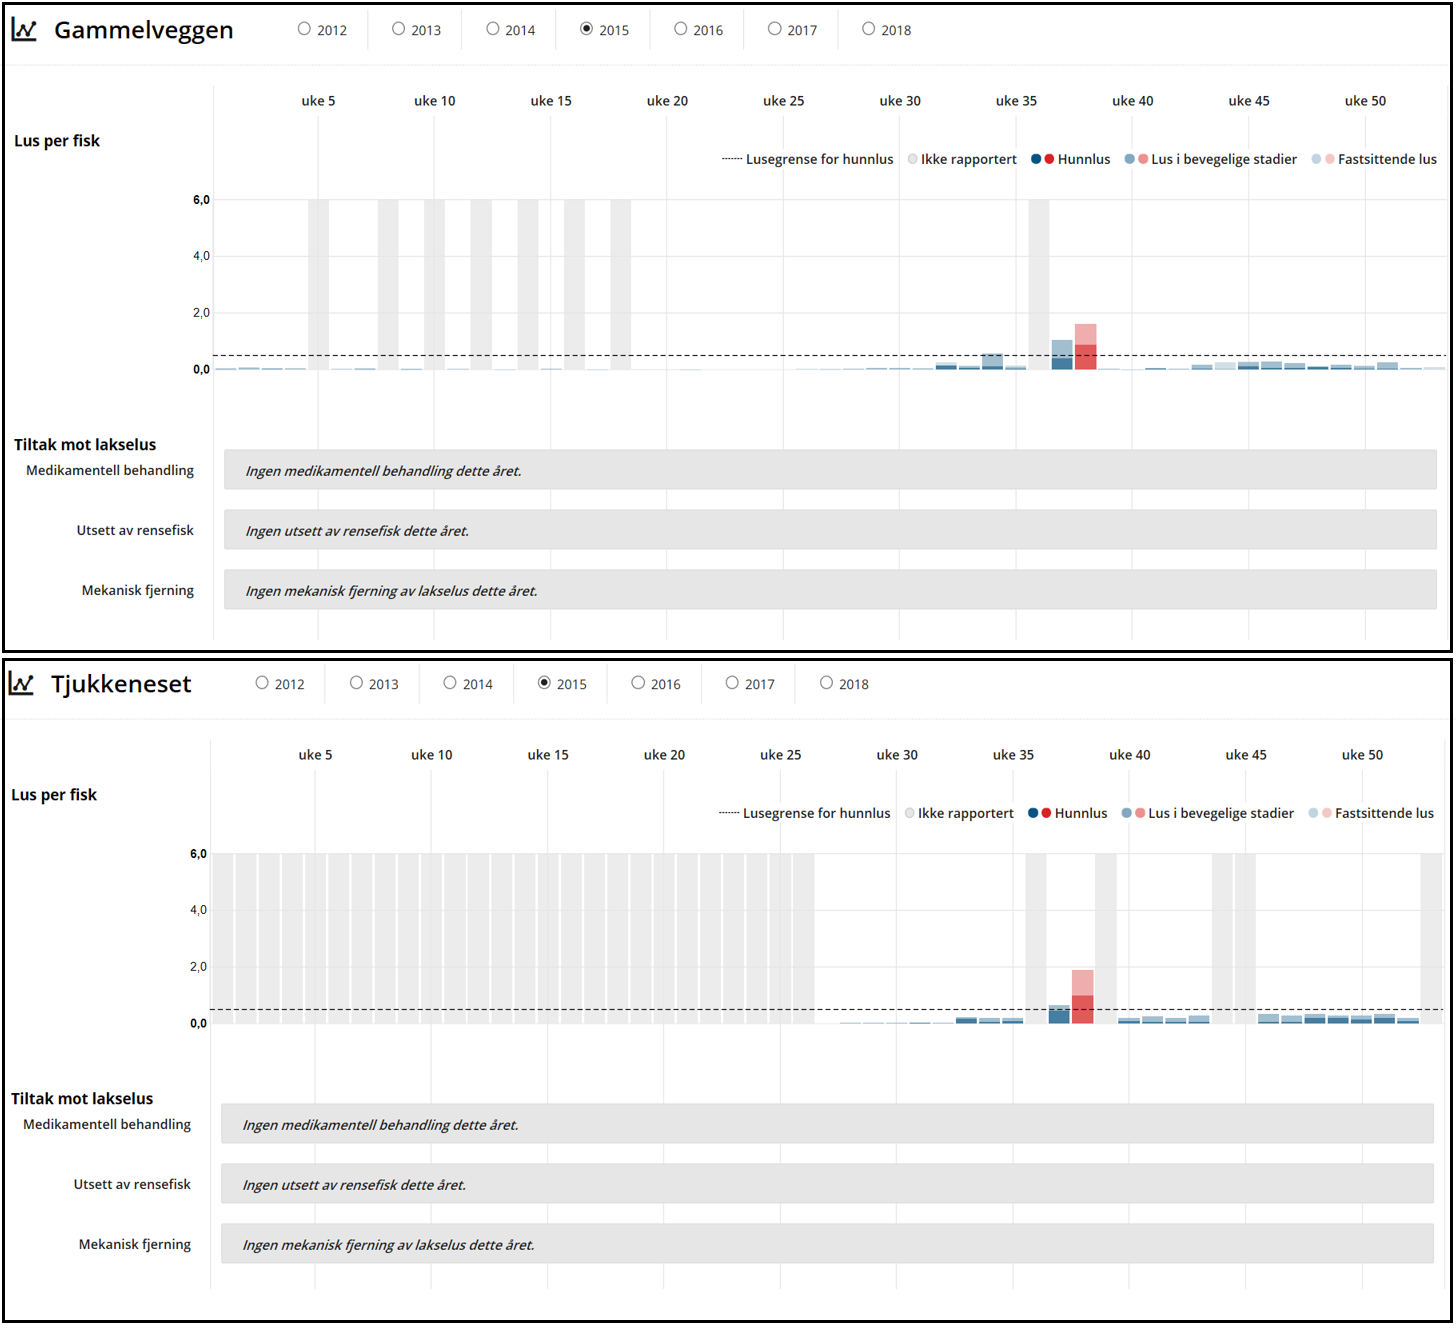Click Tjukkeneset legend entry Lusegrense for hunnlus
This screenshot has width=1456, height=1328.
805,813
